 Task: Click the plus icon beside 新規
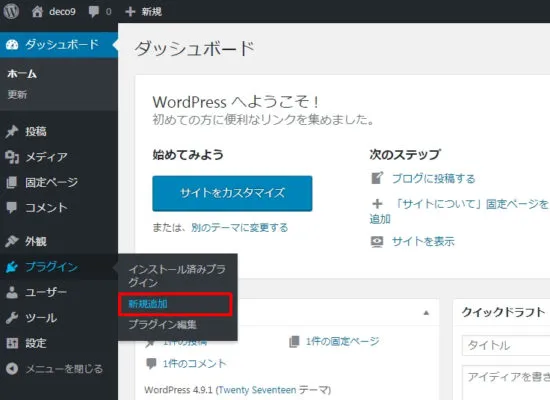pos(130,12)
